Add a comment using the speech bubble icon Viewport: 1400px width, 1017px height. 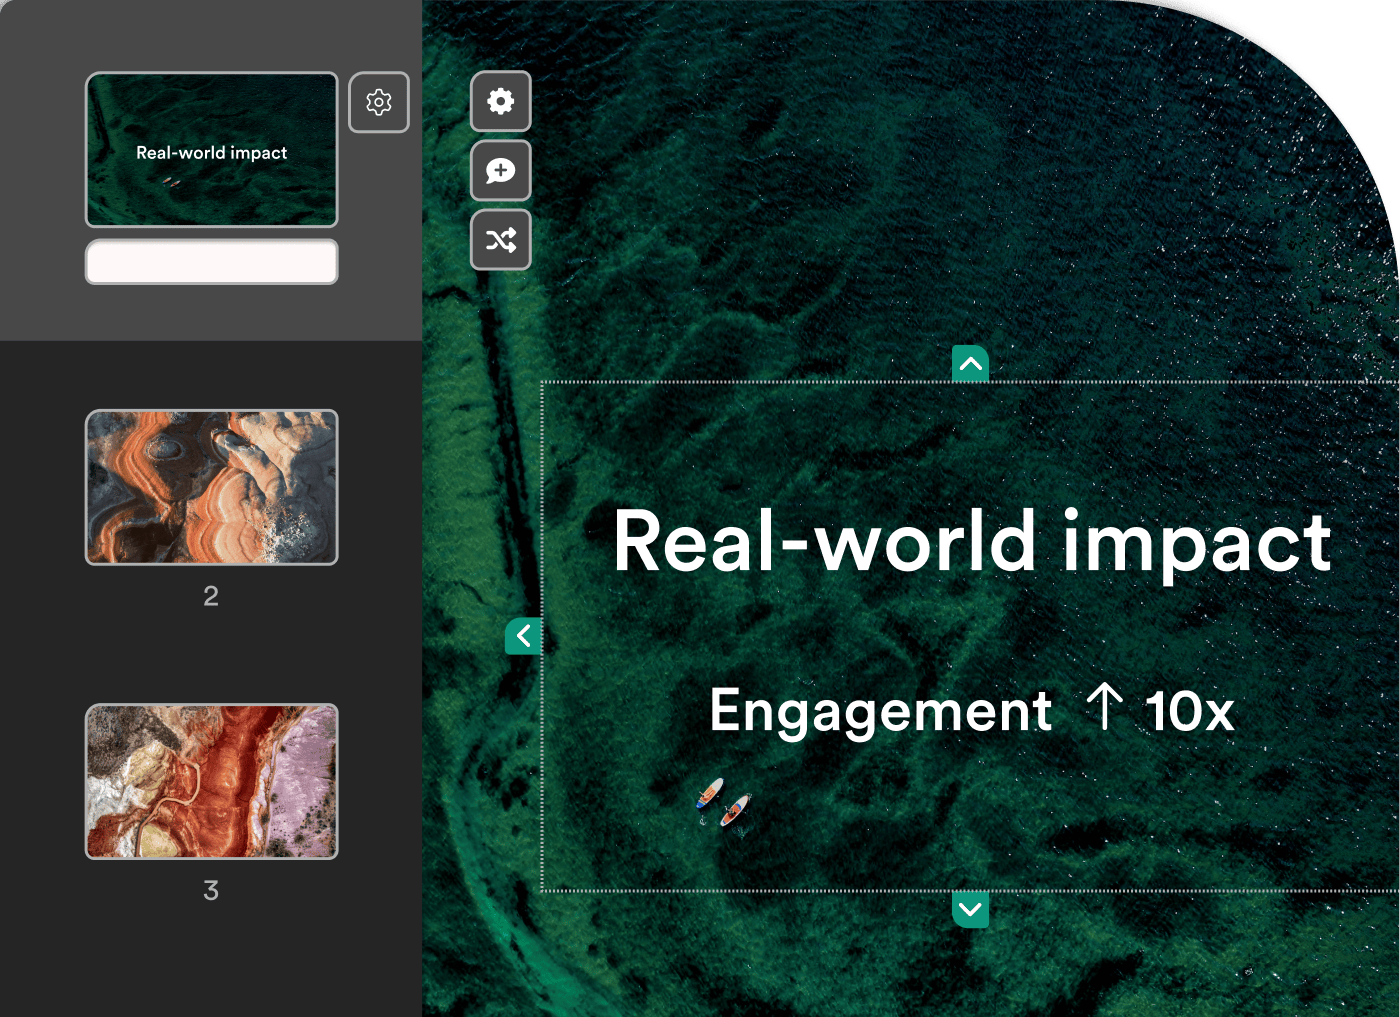500,170
